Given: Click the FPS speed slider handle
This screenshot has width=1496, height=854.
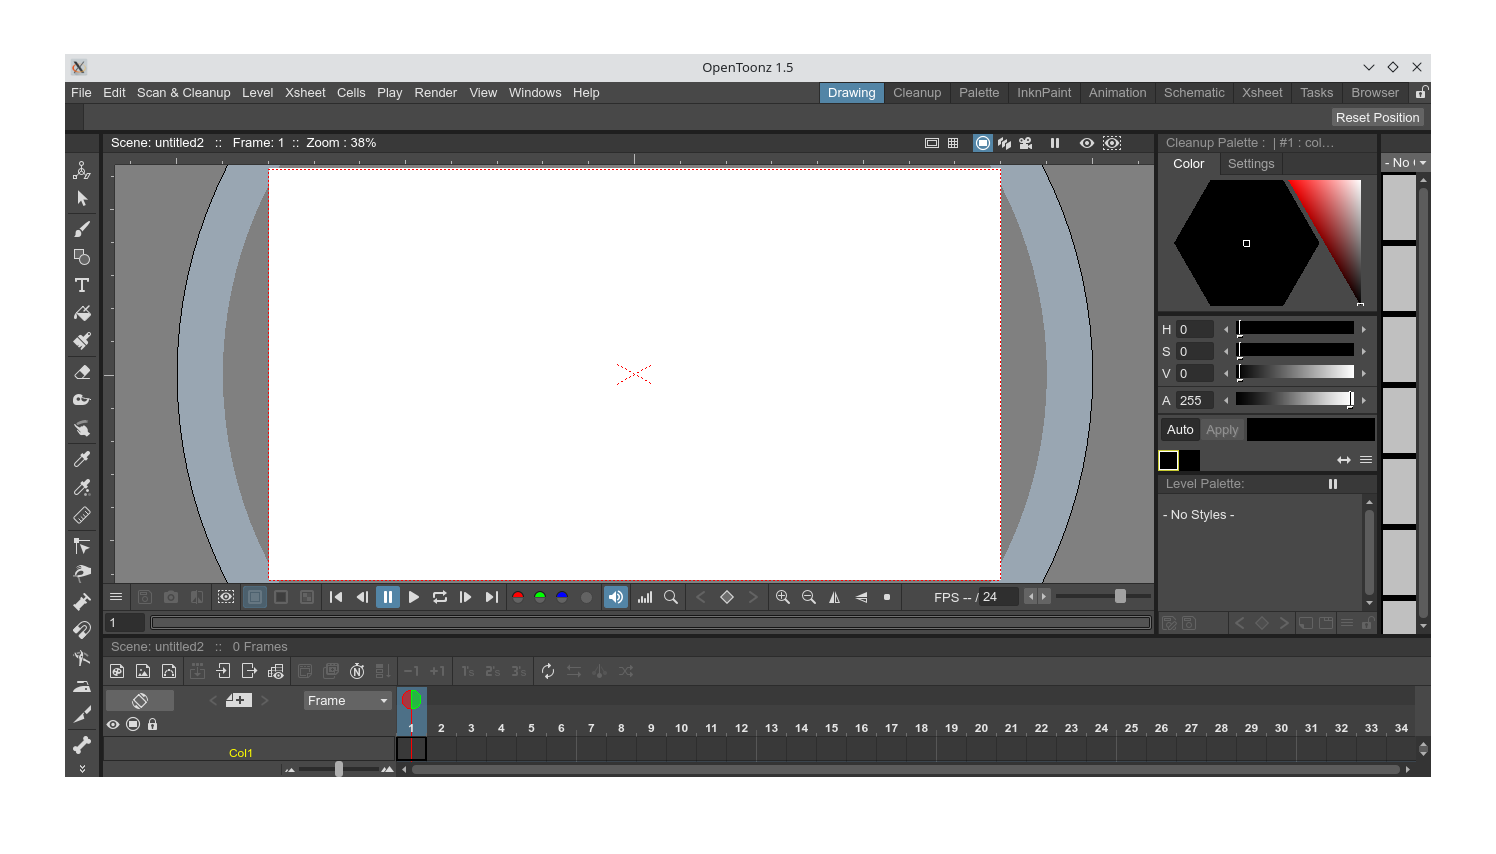Looking at the screenshot, I should (x=1120, y=597).
